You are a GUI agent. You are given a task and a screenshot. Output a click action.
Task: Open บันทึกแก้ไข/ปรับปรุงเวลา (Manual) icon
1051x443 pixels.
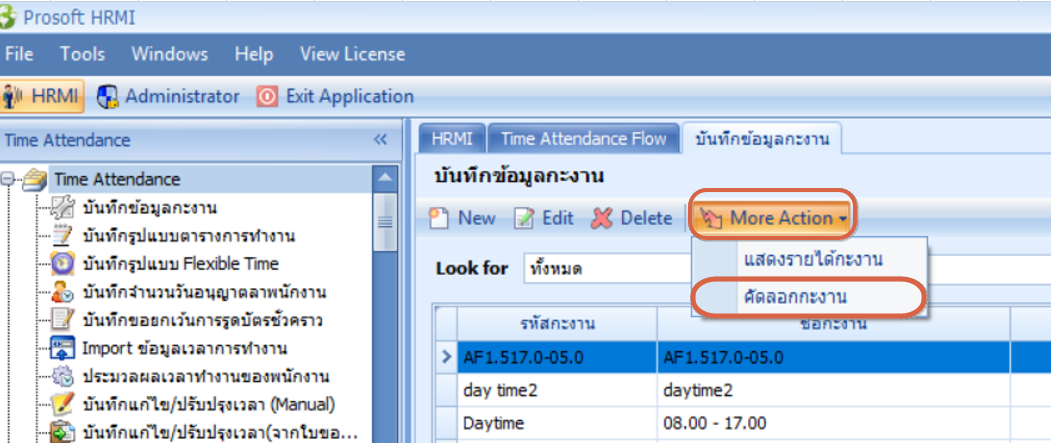[63, 405]
